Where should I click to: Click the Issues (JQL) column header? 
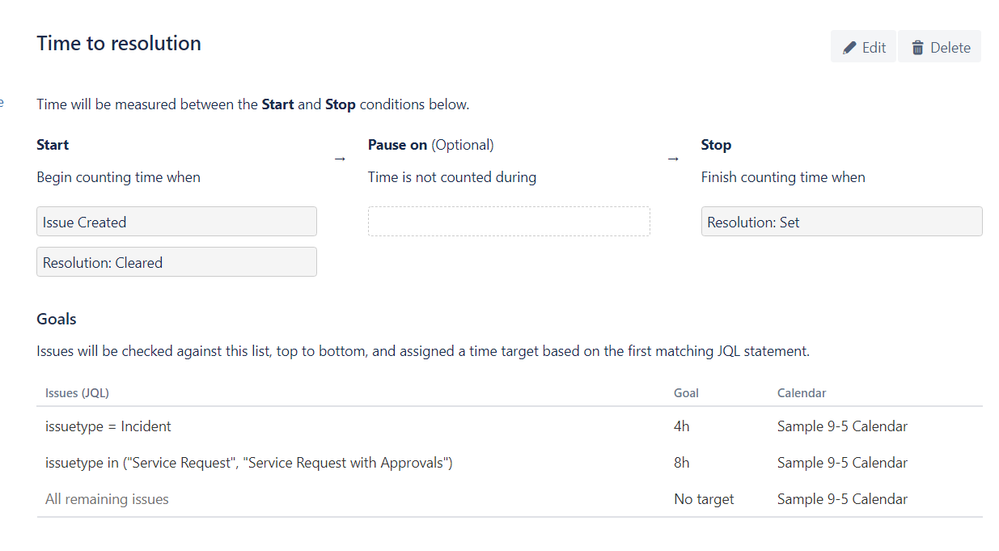77,393
